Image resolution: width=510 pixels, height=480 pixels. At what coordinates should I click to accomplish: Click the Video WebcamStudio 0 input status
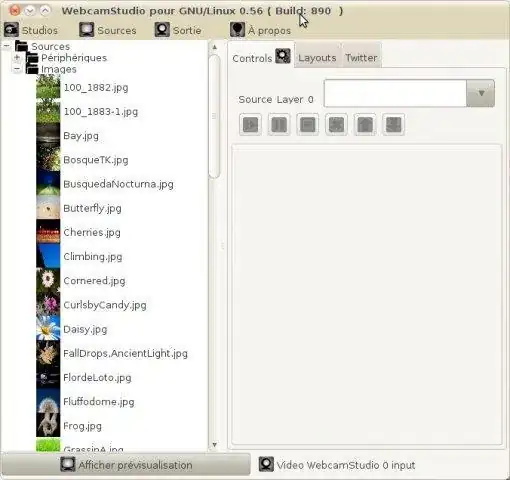click(337, 465)
